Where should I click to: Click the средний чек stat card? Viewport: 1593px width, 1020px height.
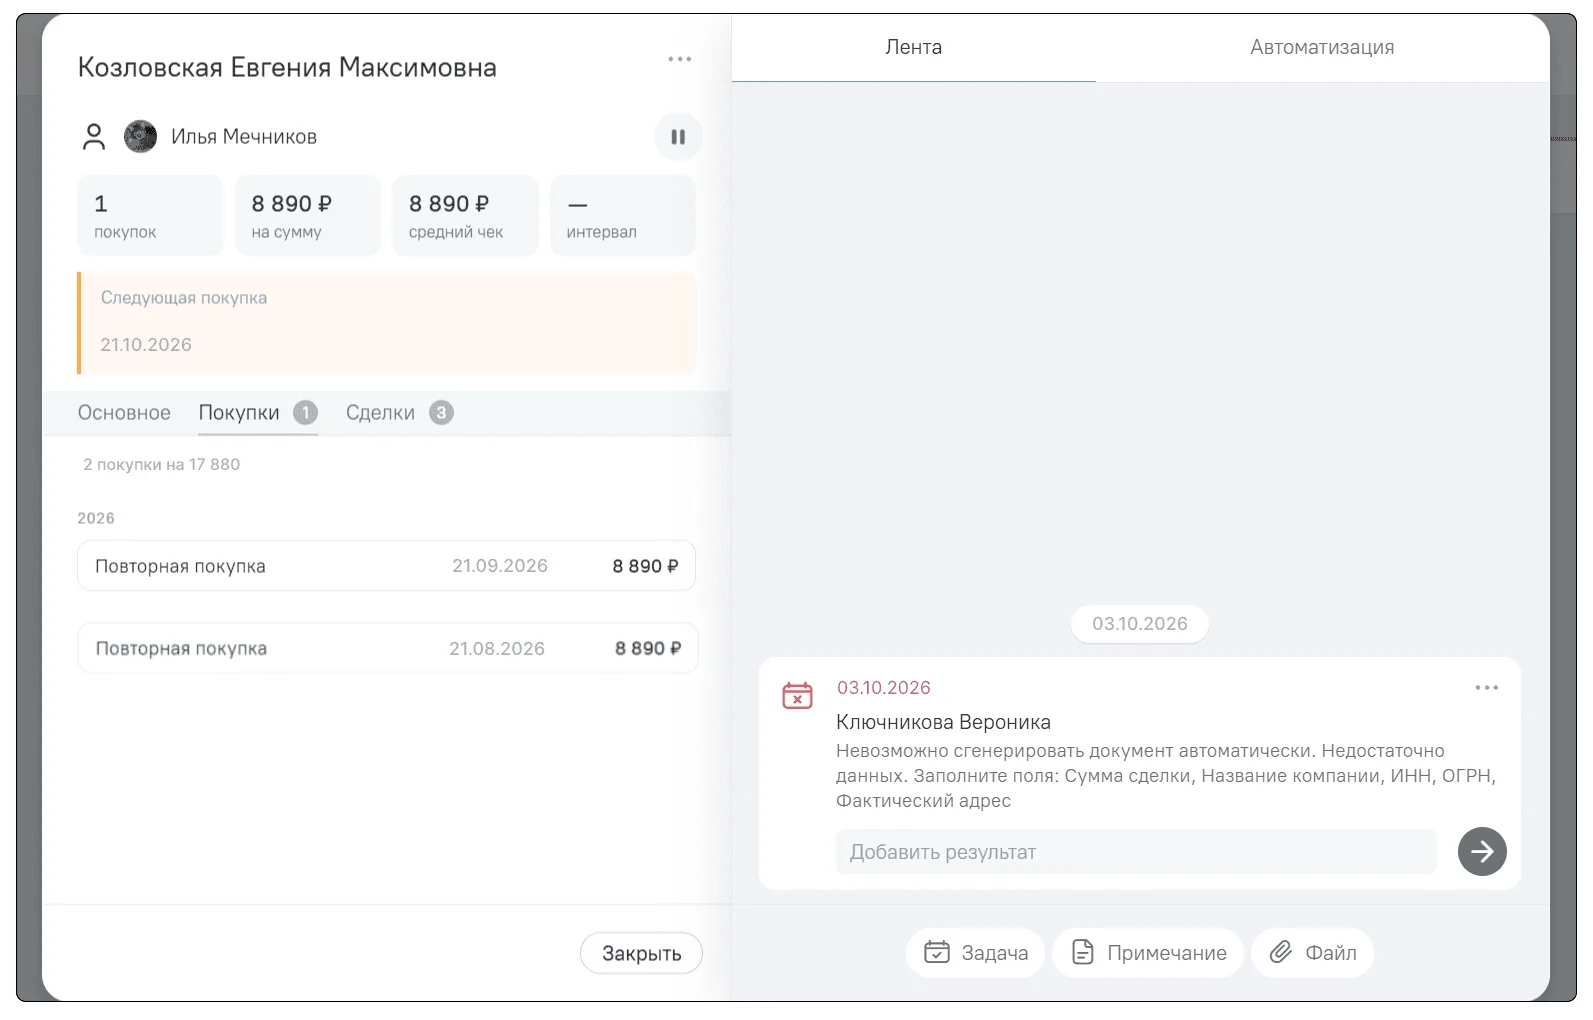pyautogui.click(x=465, y=216)
